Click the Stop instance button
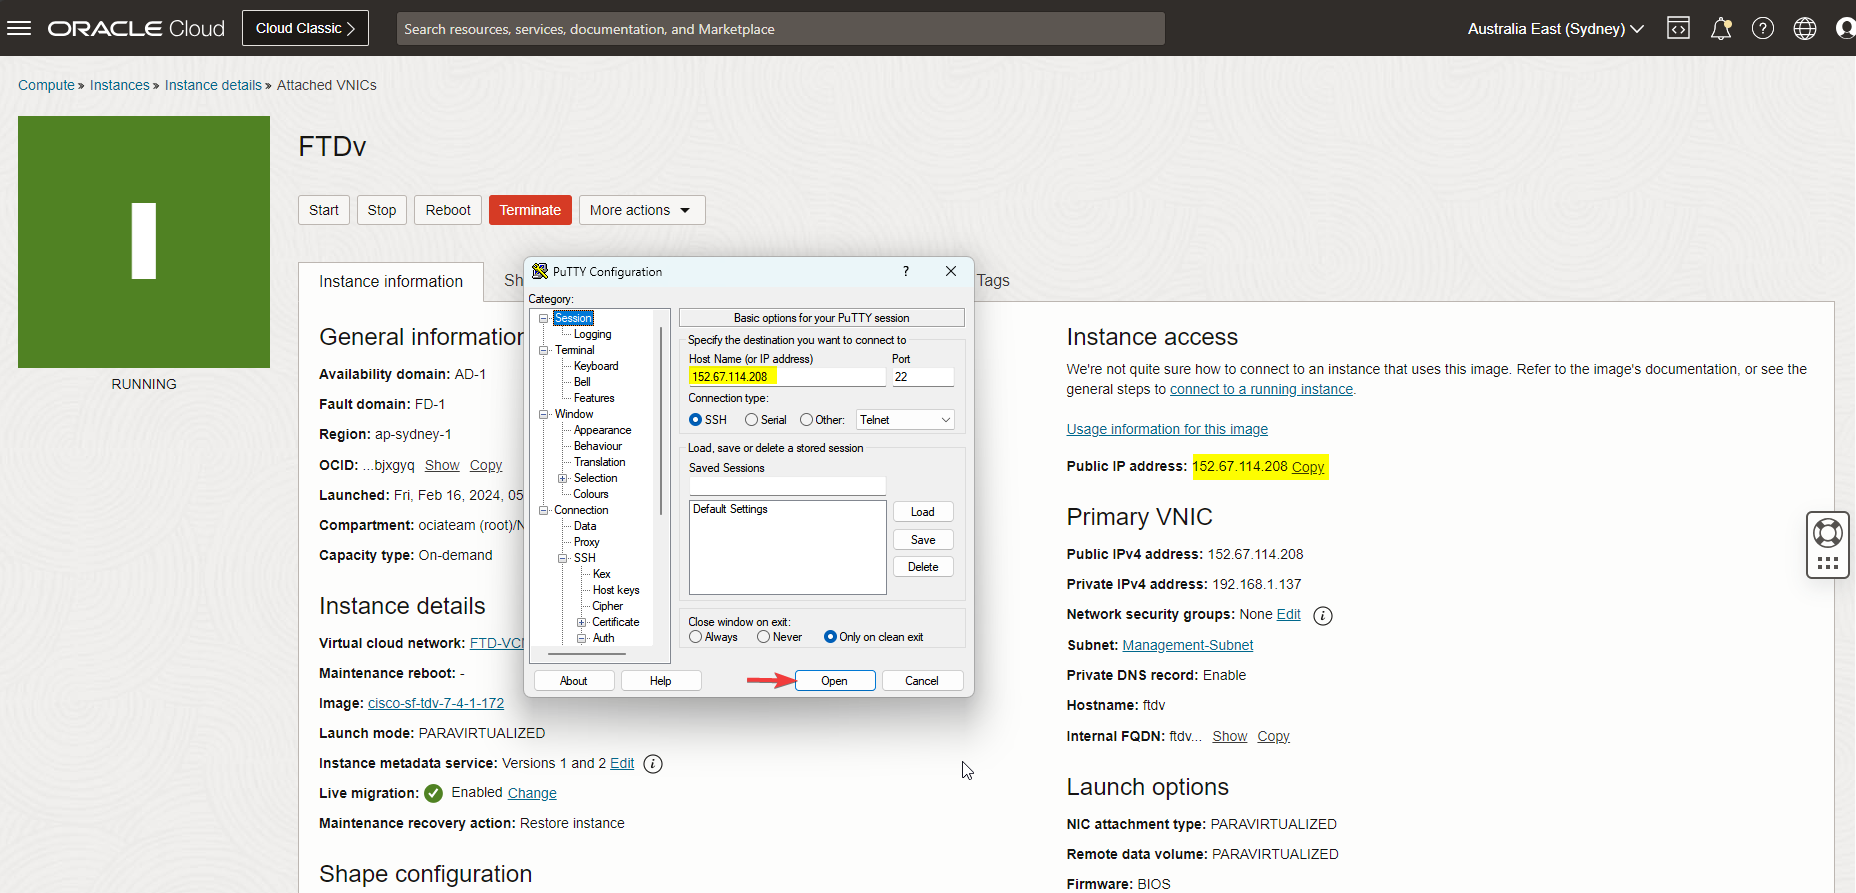 (x=382, y=210)
